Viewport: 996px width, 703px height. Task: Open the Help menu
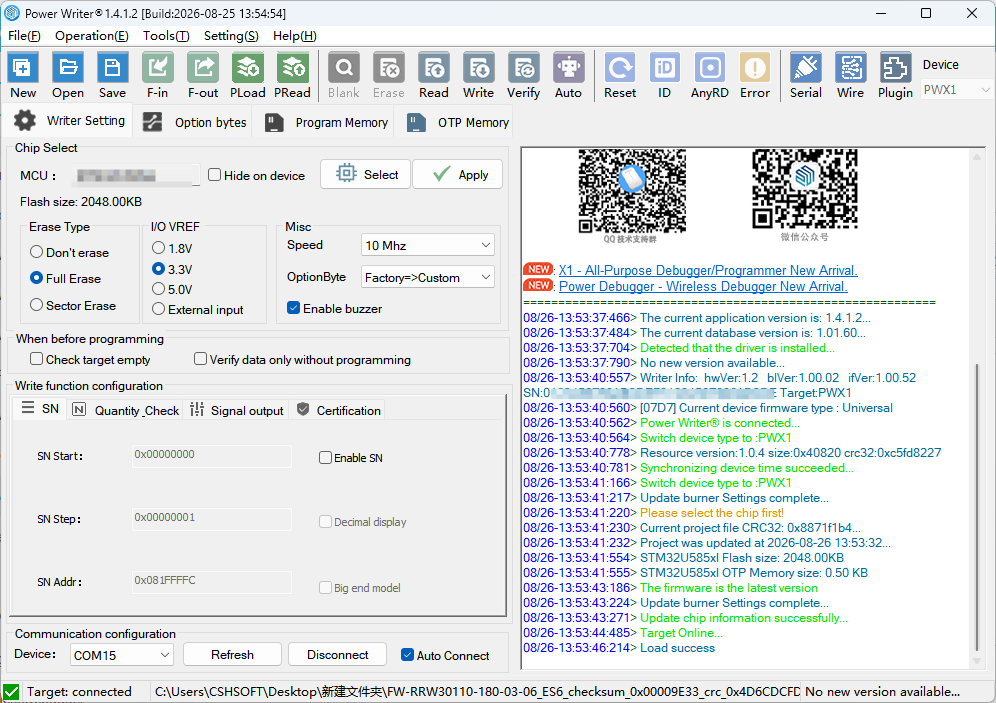(295, 36)
